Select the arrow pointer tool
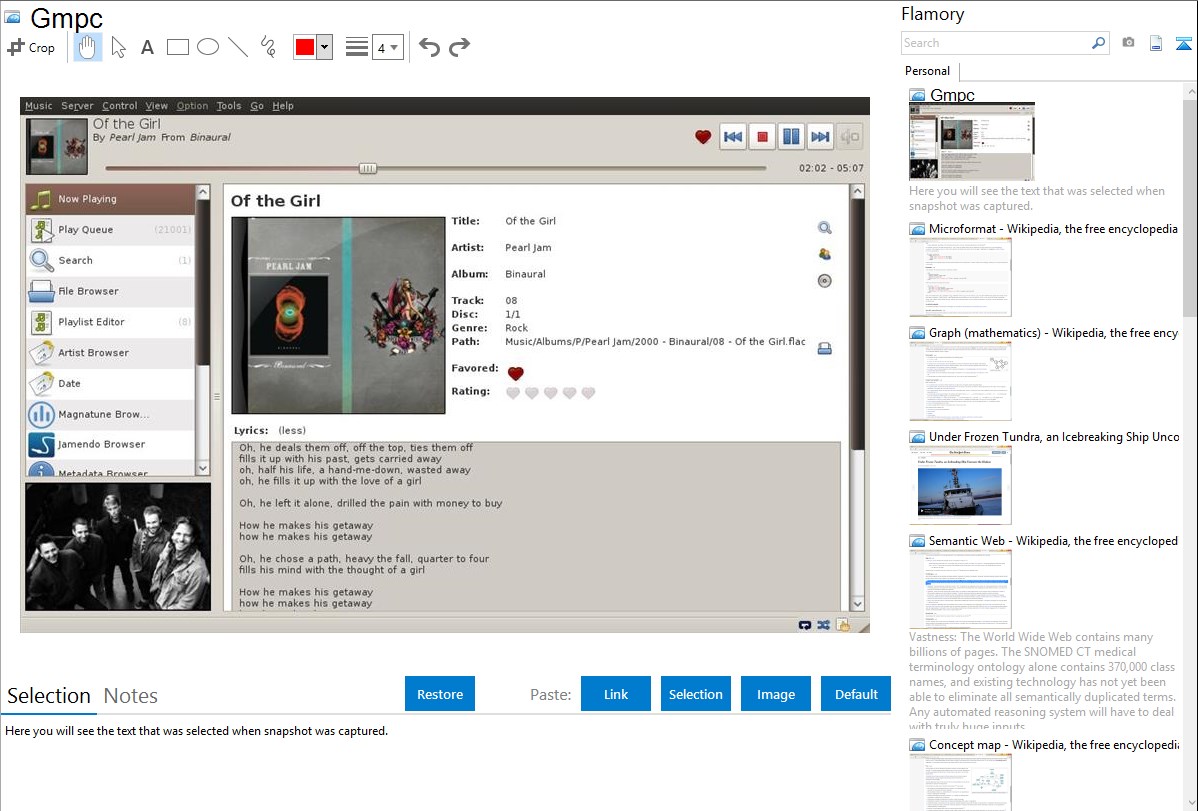 pyautogui.click(x=118, y=47)
